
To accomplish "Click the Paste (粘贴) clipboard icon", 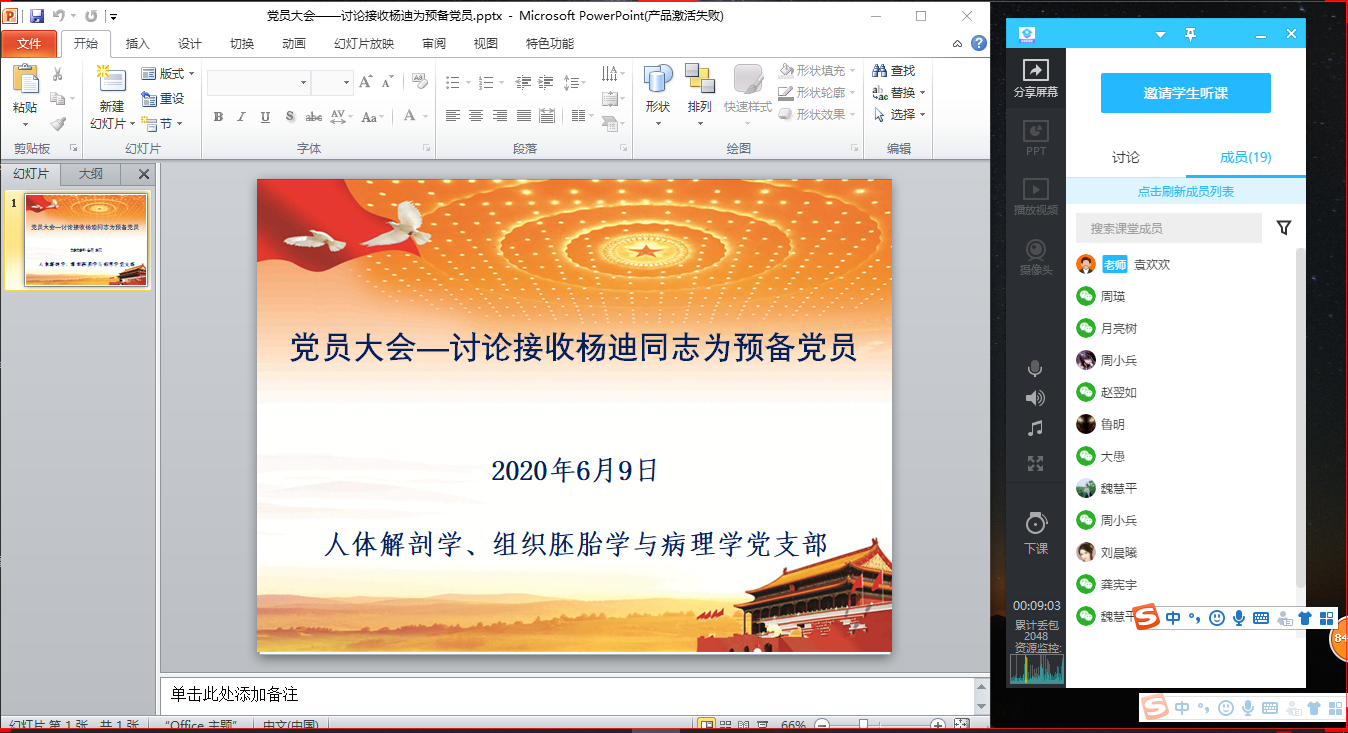I will coord(25,80).
